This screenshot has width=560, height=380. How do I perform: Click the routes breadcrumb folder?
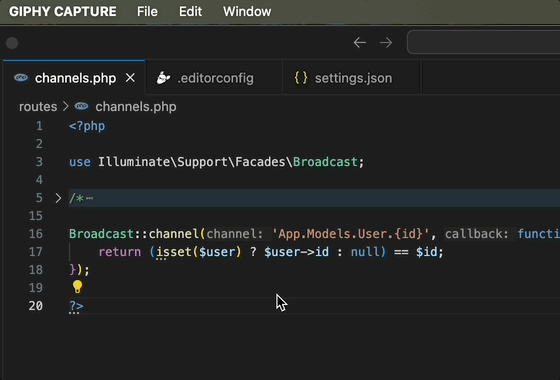(x=38, y=106)
